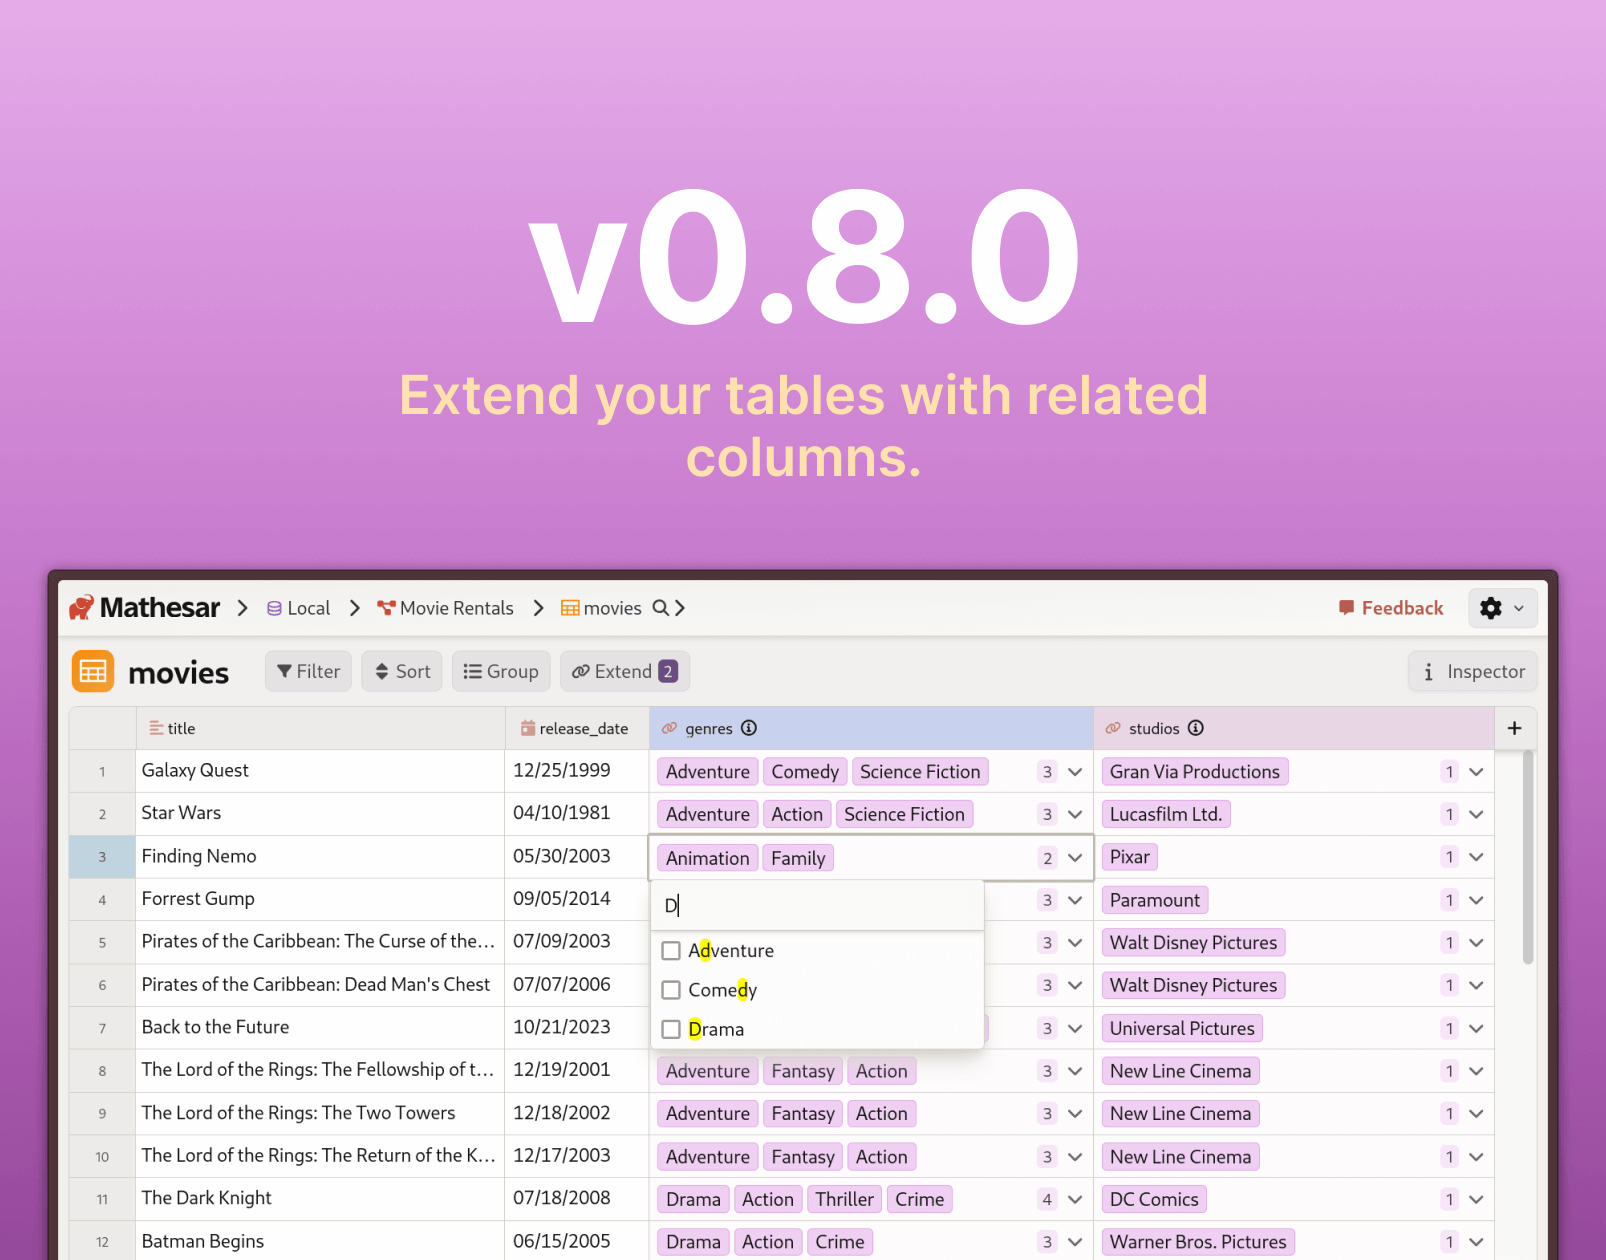Click the orange movies table icon

[x=93, y=672]
